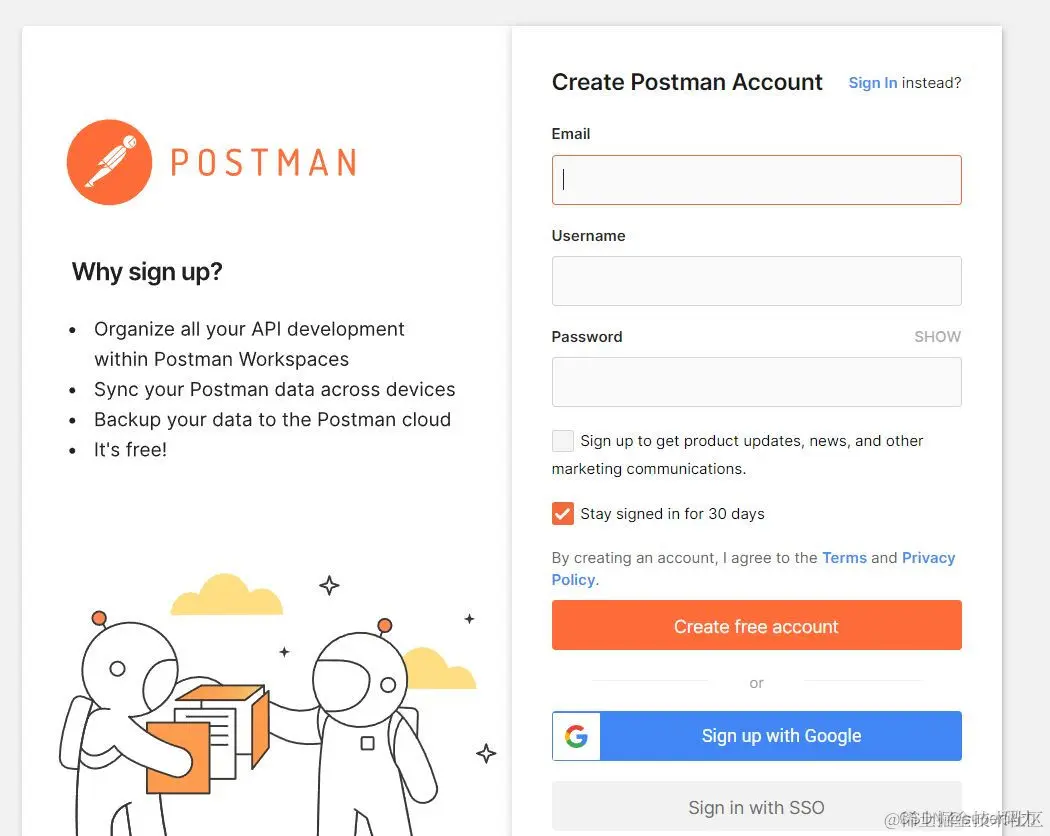Open the Terms link

(844, 558)
